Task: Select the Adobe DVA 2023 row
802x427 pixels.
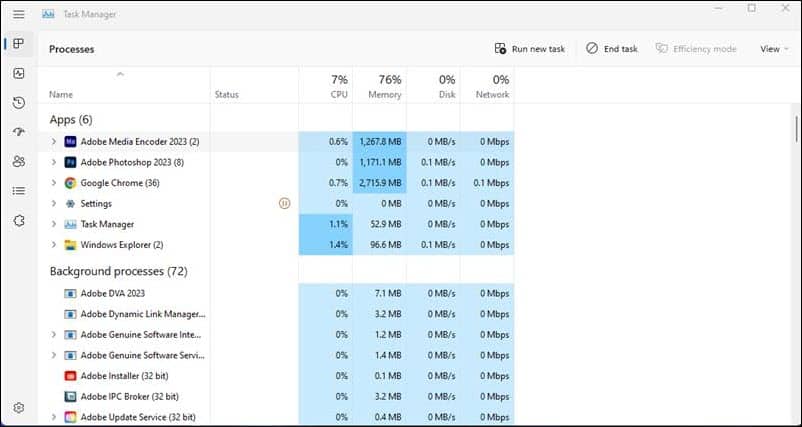Action: (276, 294)
